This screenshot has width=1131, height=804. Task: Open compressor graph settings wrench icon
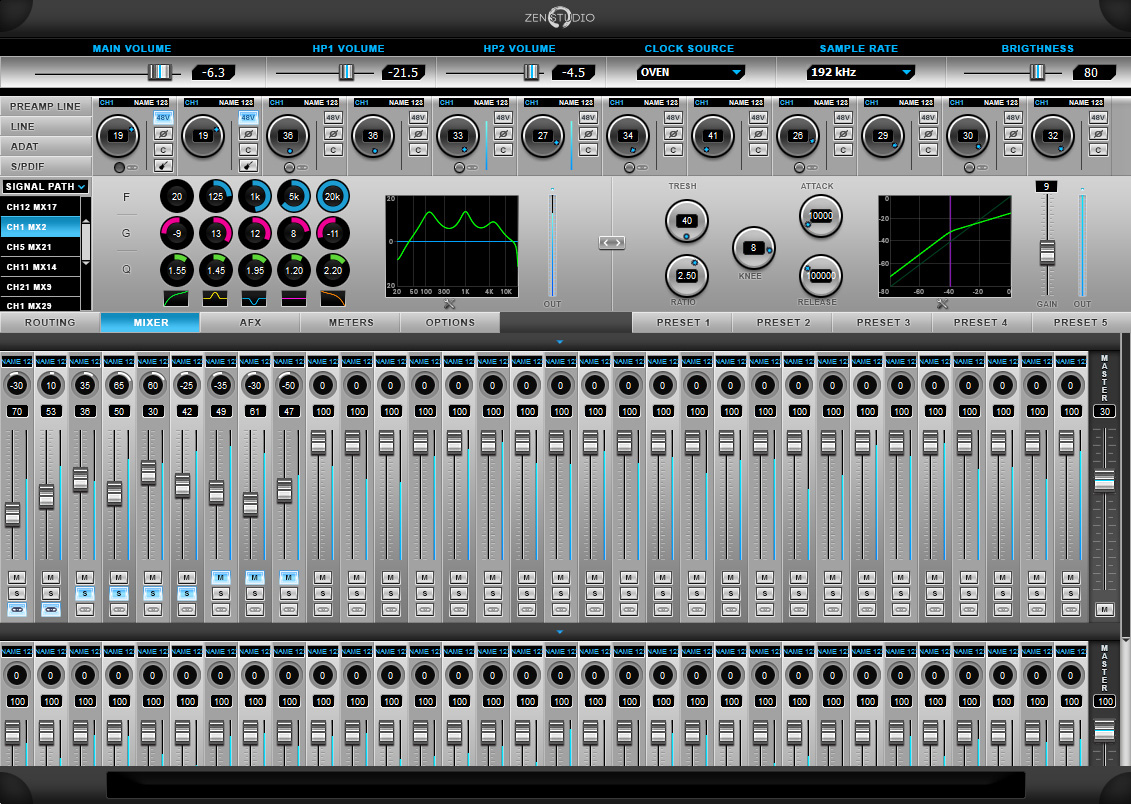coord(942,304)
